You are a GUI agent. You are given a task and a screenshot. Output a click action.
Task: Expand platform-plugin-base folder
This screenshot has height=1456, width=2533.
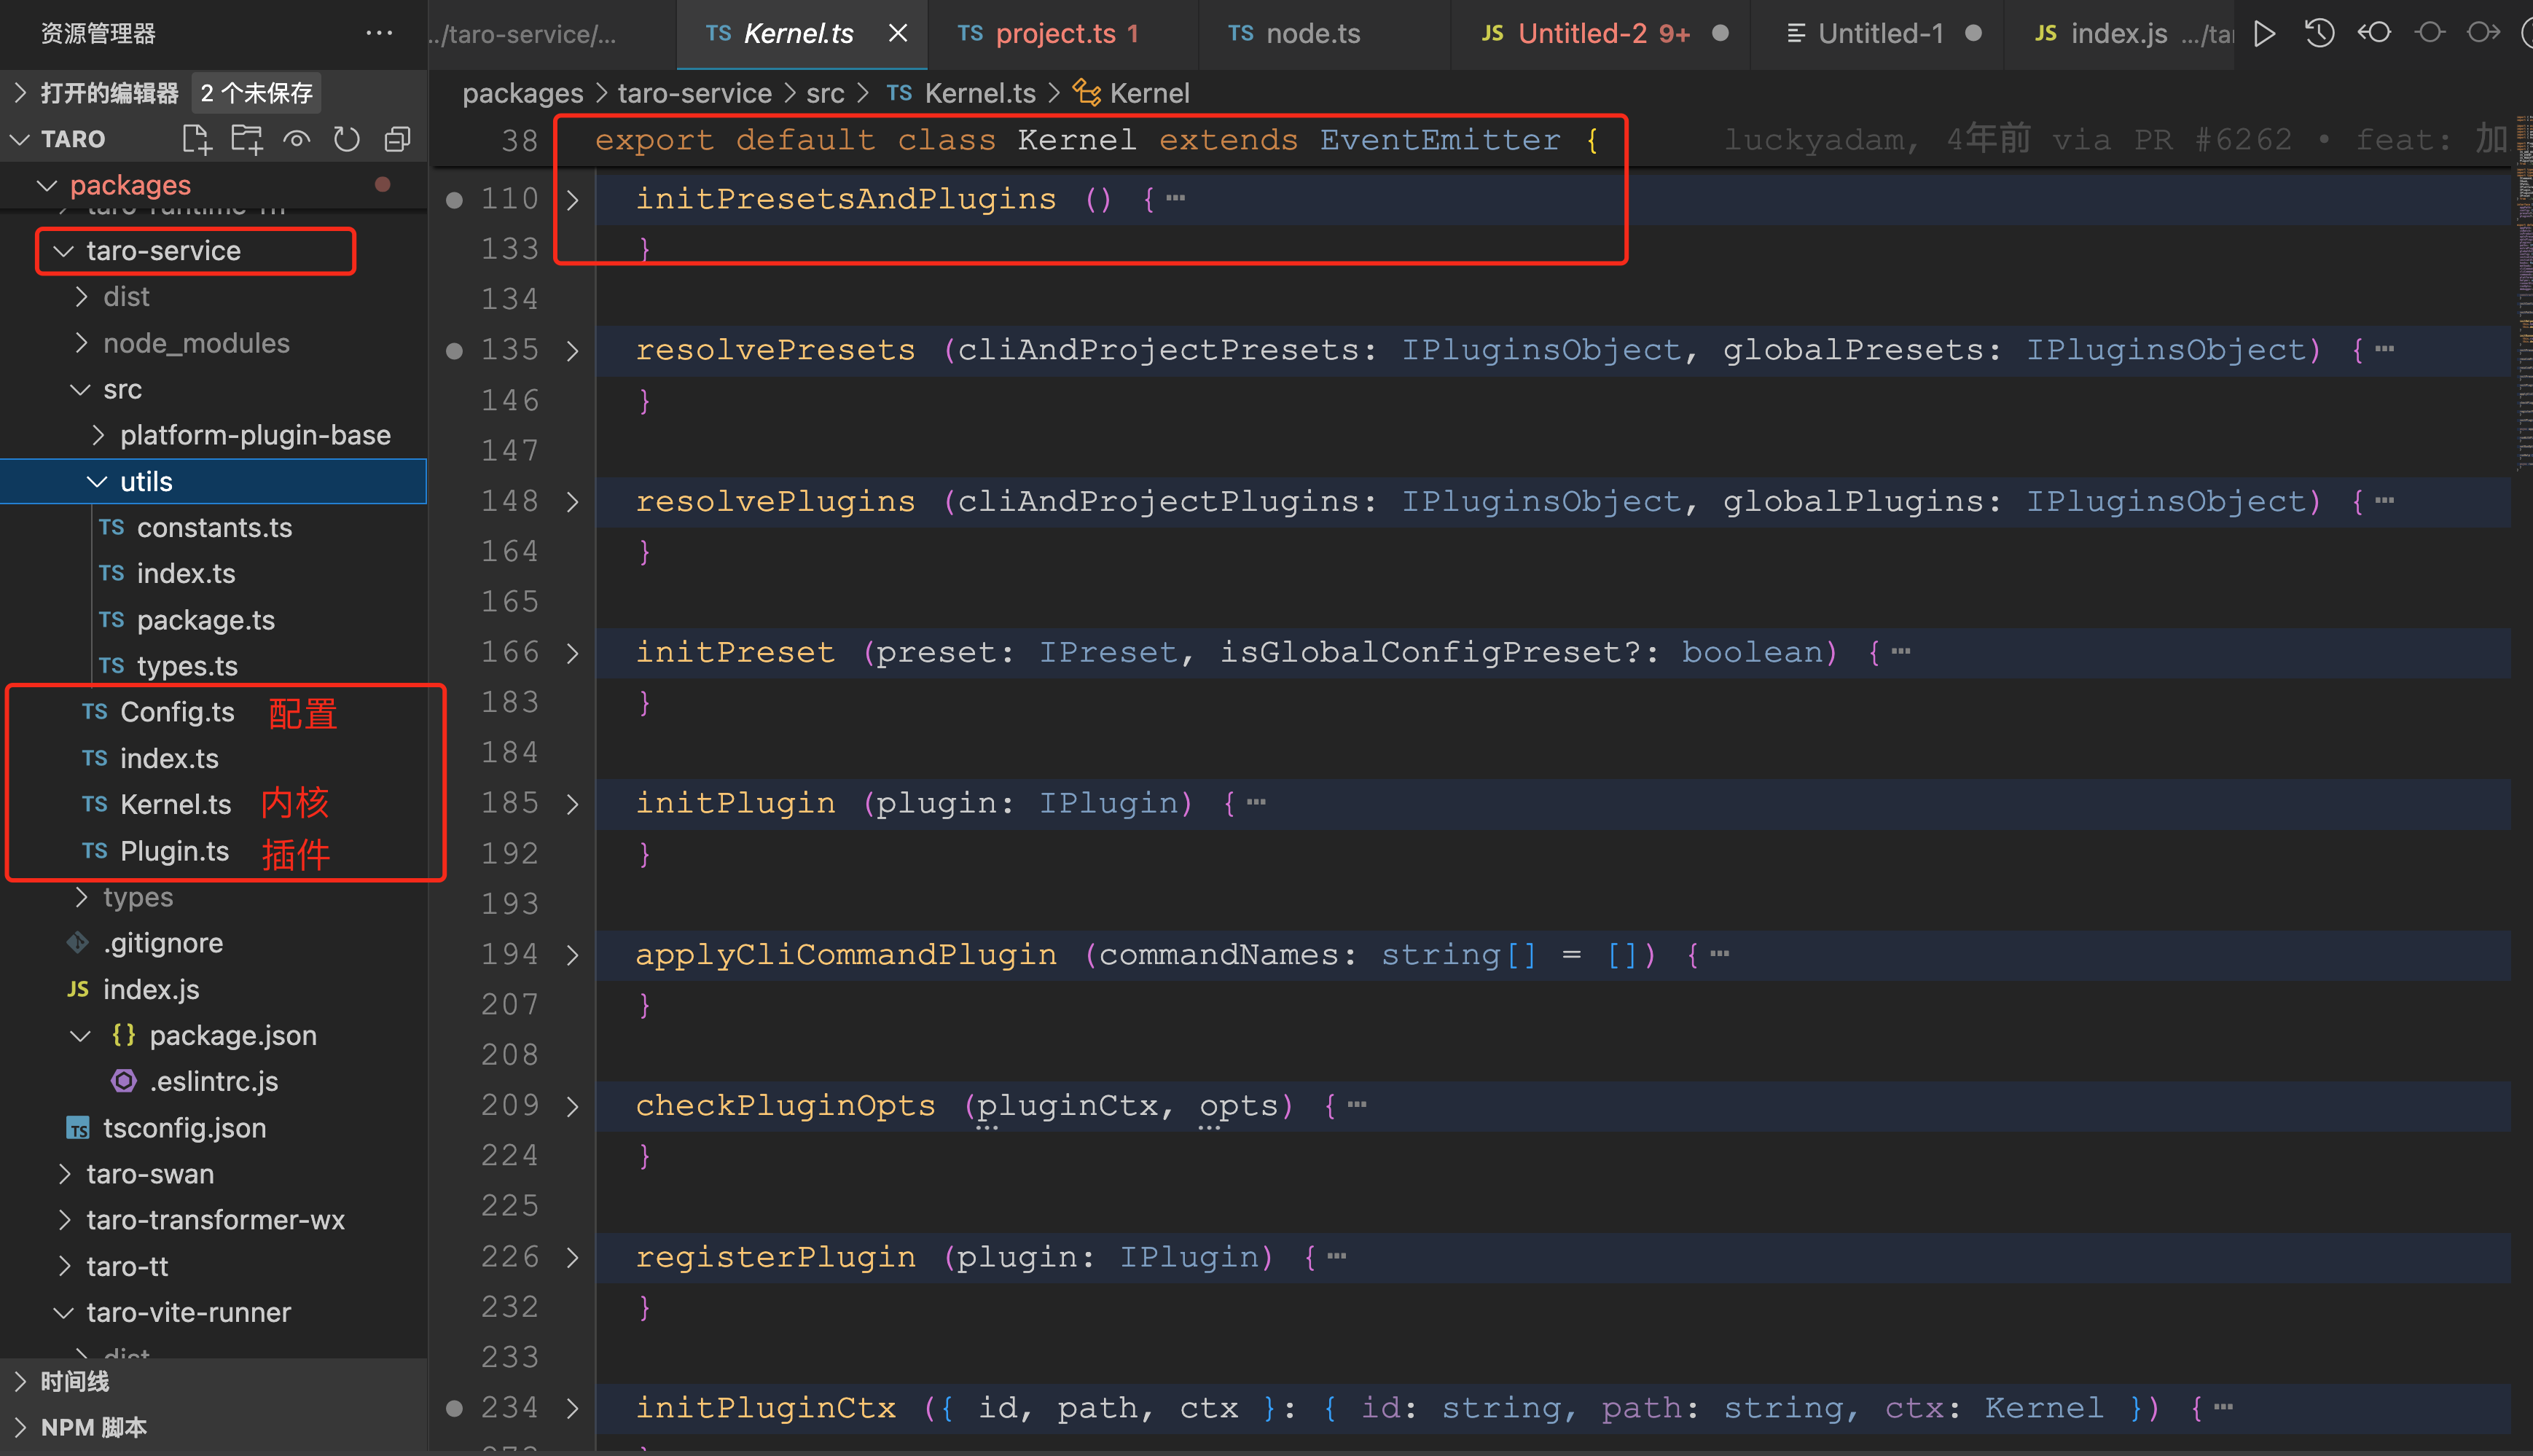(x=98, y=435)
